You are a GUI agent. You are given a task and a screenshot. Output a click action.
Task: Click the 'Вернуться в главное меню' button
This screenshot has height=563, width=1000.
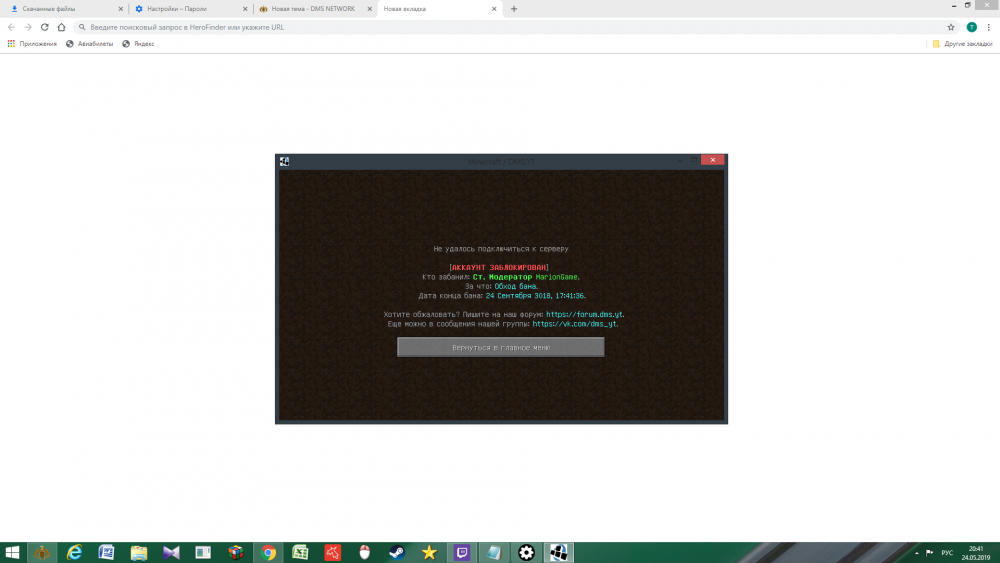coord(500,347)
